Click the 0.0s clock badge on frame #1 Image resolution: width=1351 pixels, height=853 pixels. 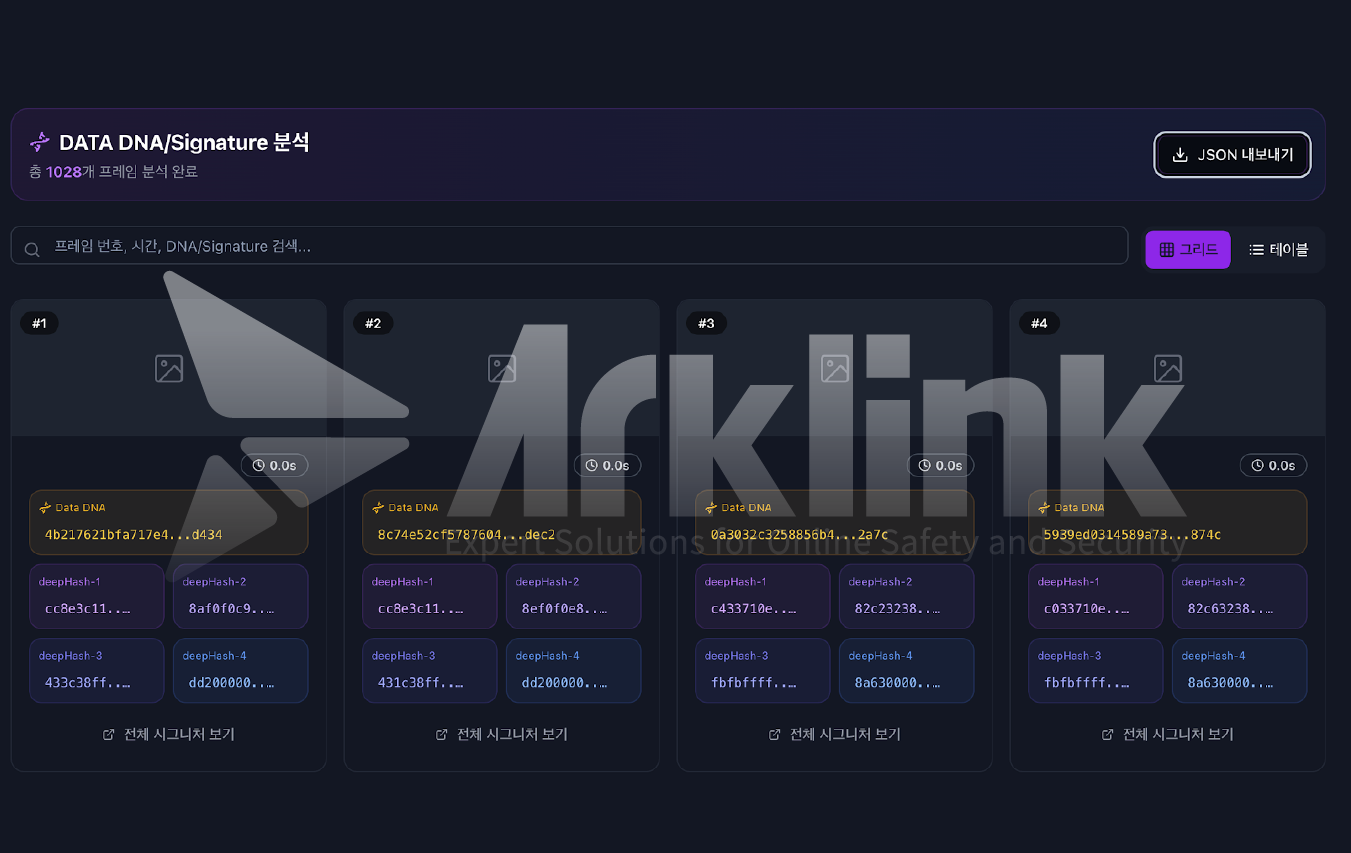coord(274,465)
